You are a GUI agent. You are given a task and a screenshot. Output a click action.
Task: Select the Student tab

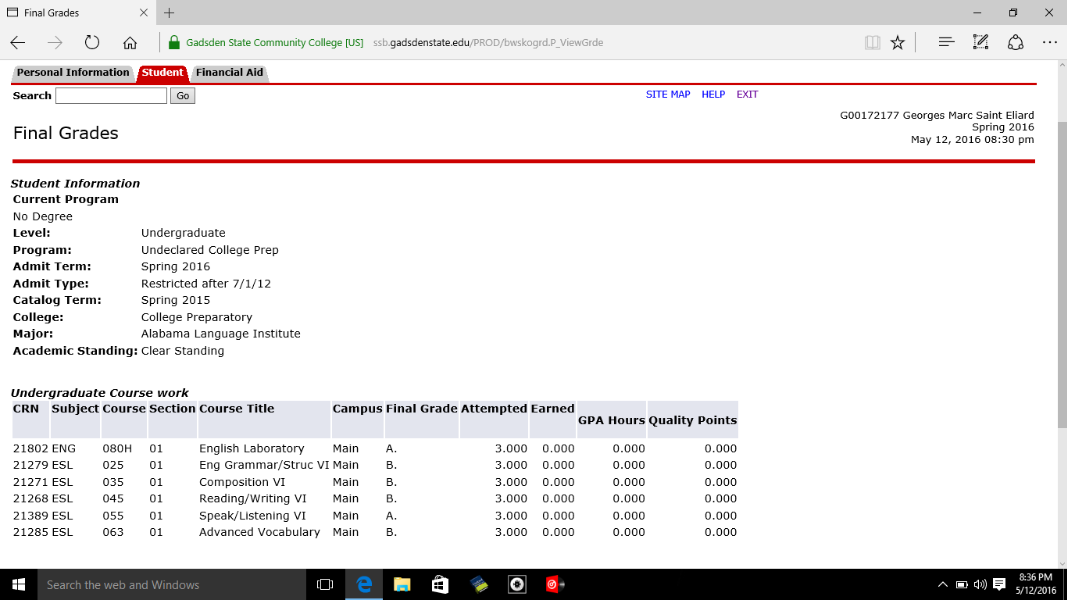163,73
